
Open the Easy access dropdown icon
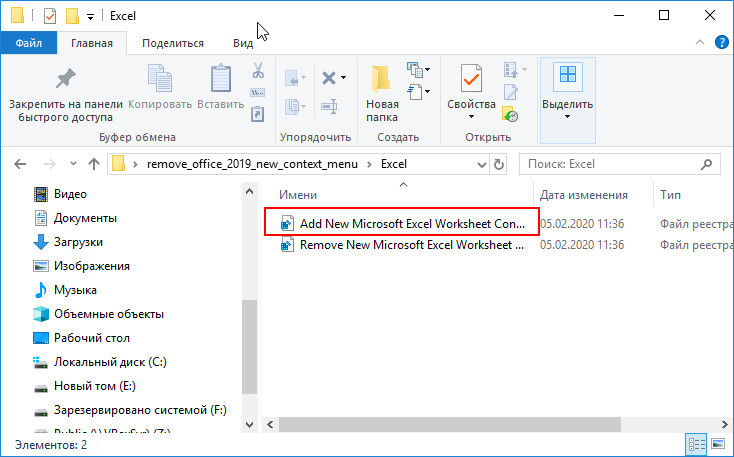point(418,92)
